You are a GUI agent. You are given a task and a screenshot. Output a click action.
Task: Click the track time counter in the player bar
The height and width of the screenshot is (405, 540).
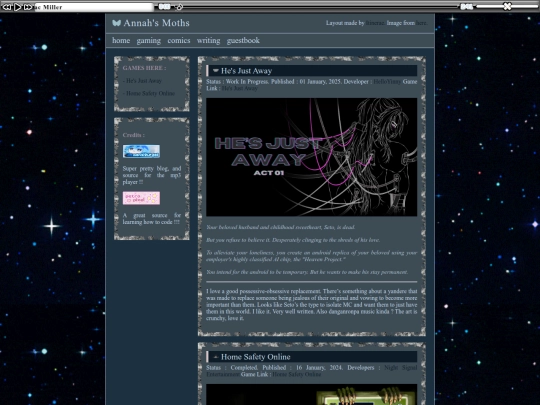click(x=164, y=7)
